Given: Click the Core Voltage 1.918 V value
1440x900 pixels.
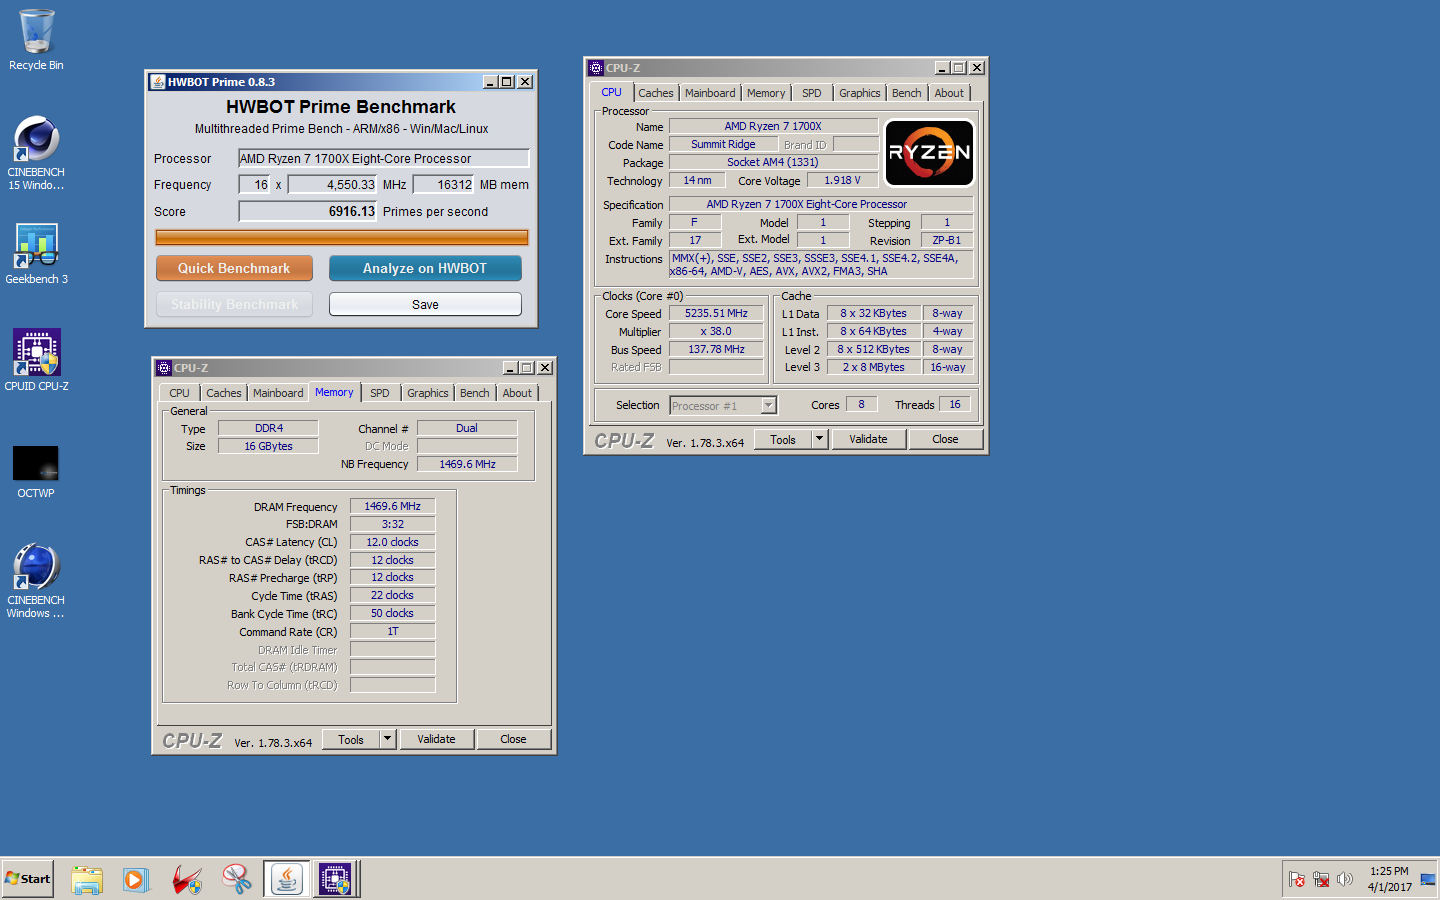Looking at the screenshot, I should point(842,180).
